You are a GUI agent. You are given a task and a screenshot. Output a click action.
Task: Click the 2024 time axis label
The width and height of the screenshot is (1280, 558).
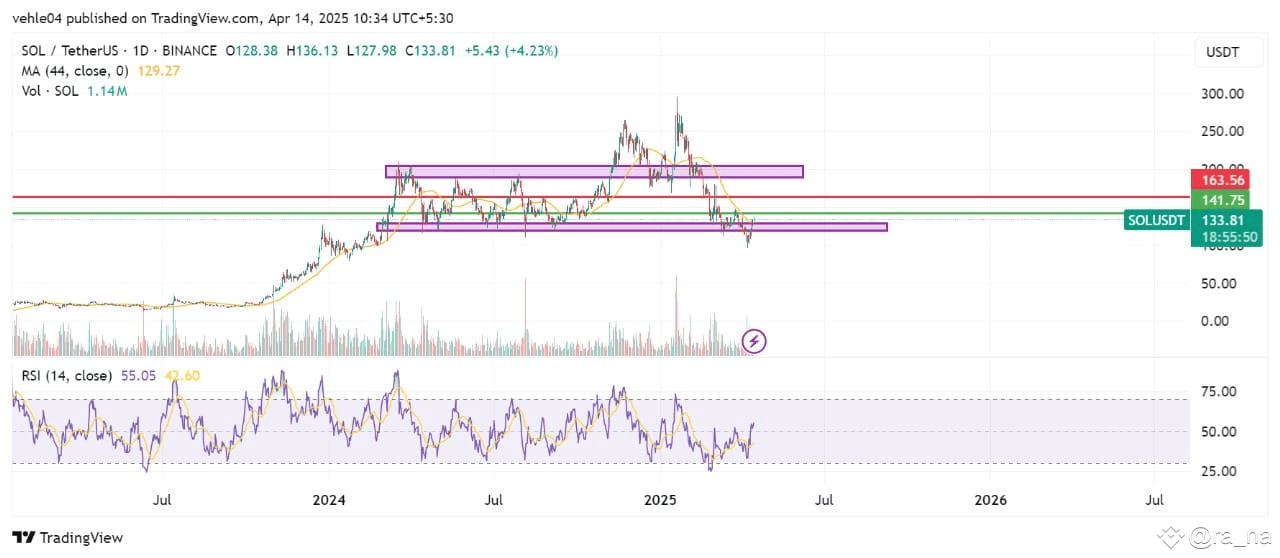(x=328, y=499)
